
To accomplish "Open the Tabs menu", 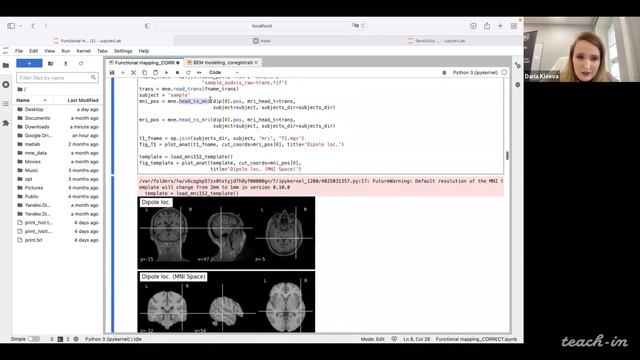I will [102, 51].
